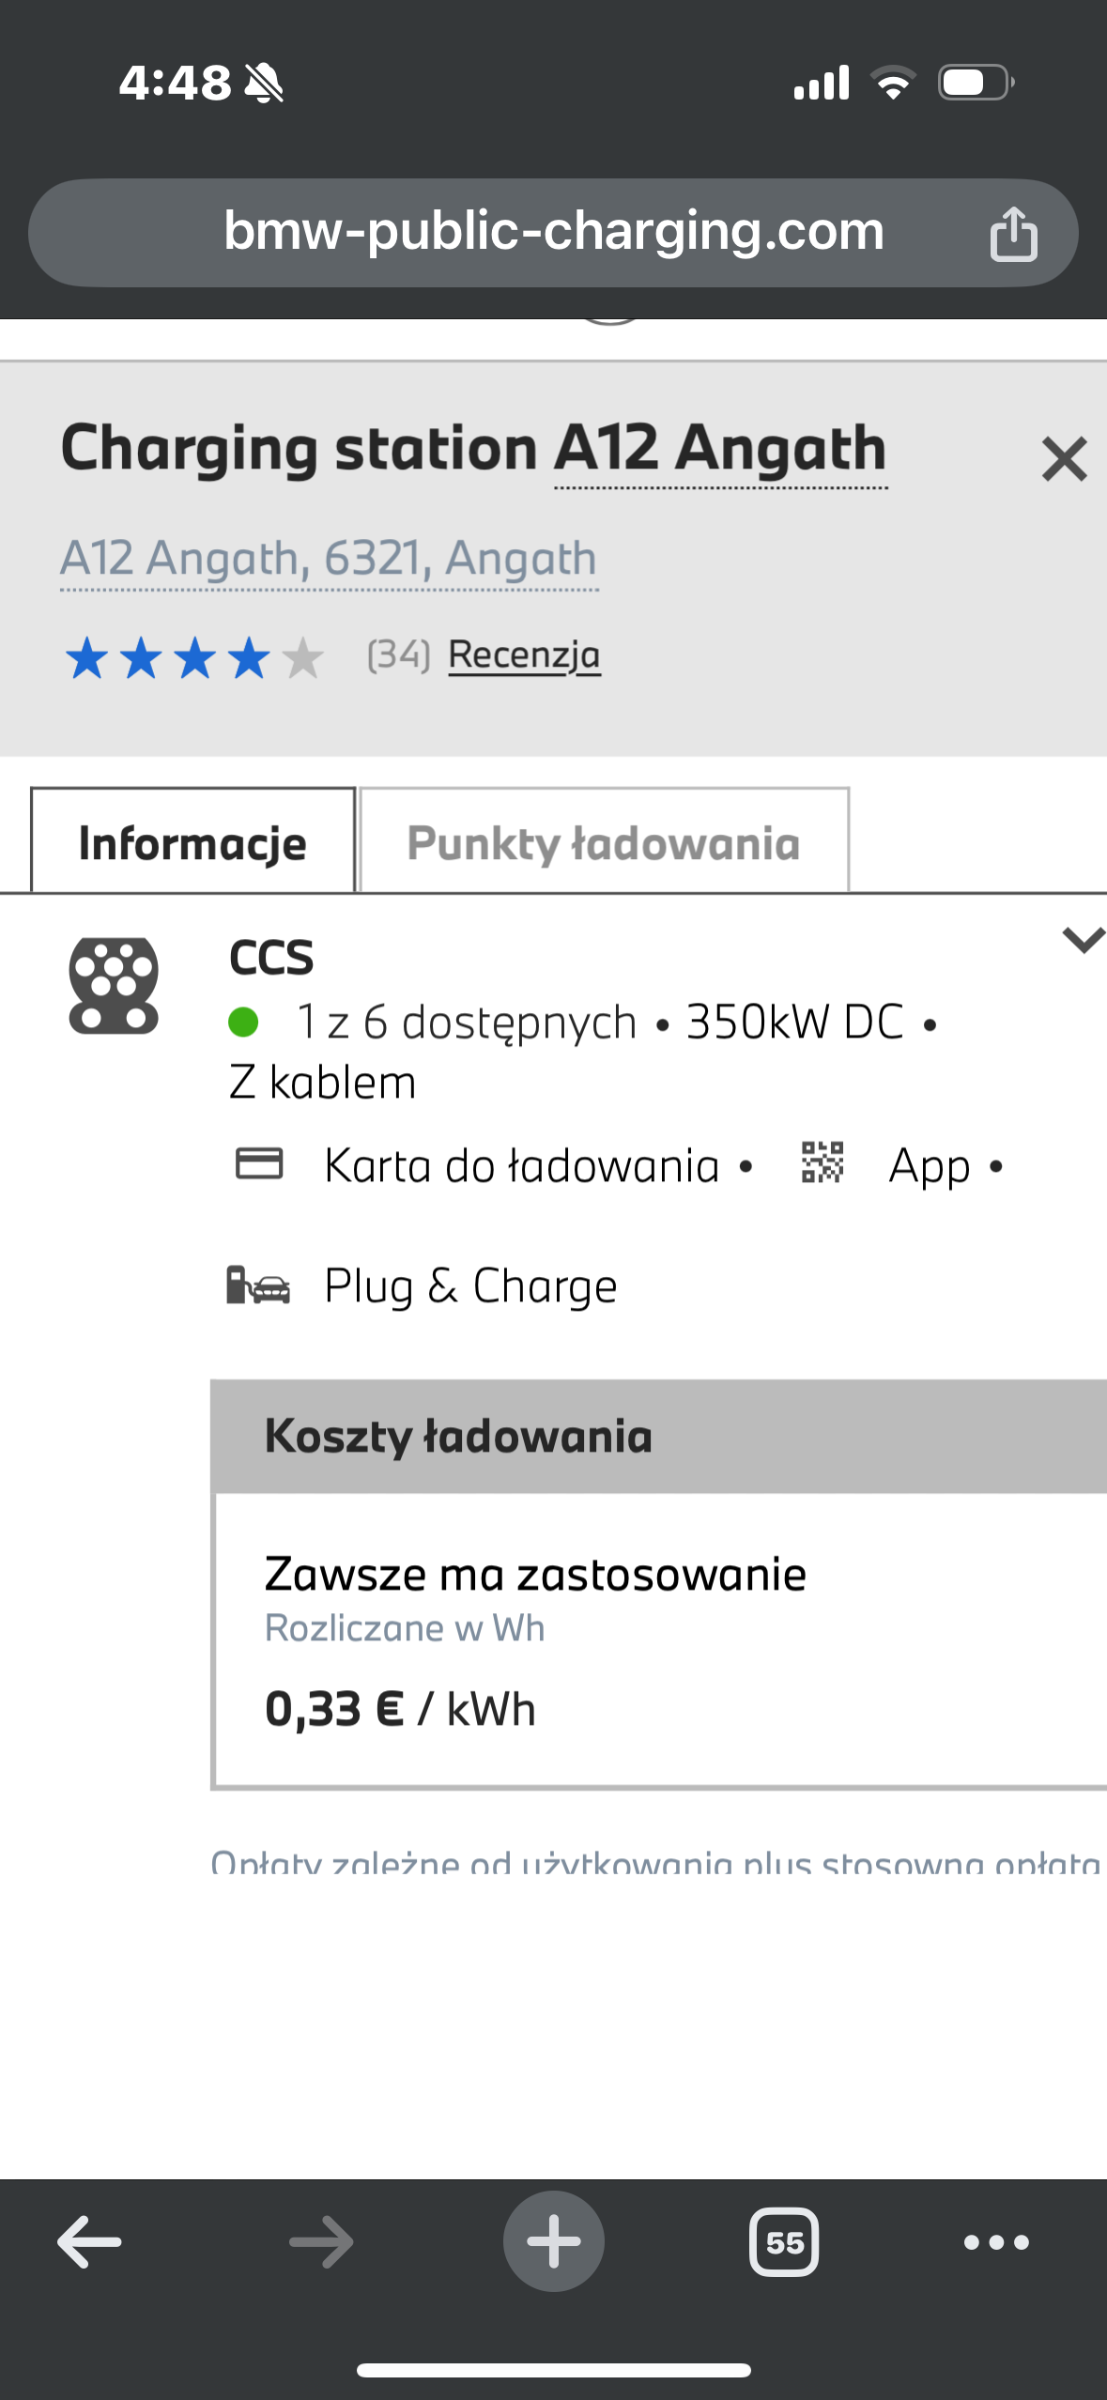Select the Informacje tab
The image size is (1107, 2400).
193,840
